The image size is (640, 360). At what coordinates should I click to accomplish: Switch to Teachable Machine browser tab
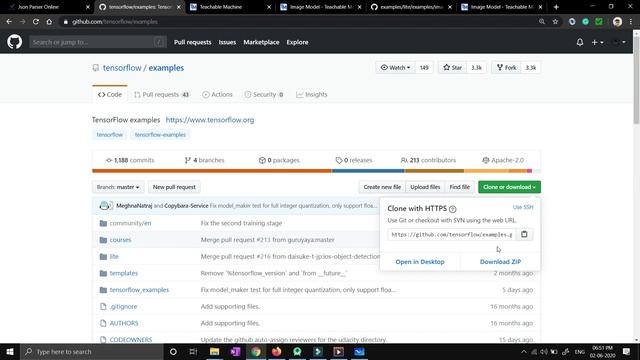[229, 7]
